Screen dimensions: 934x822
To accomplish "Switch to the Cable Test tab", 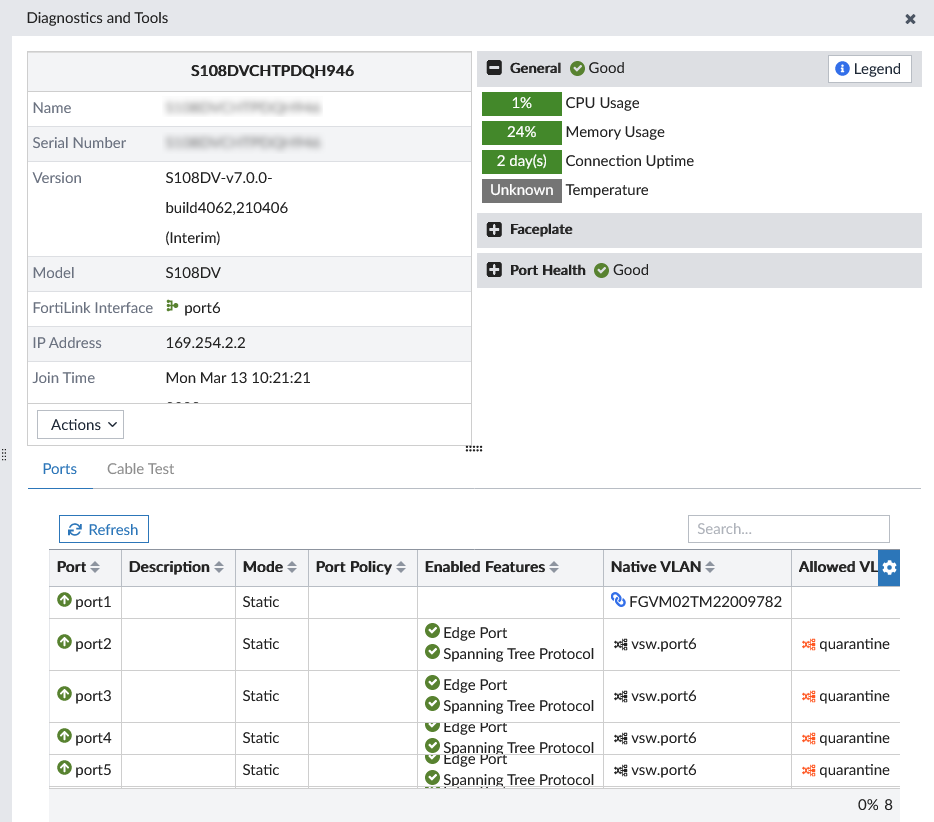I will tap(139, 467).
